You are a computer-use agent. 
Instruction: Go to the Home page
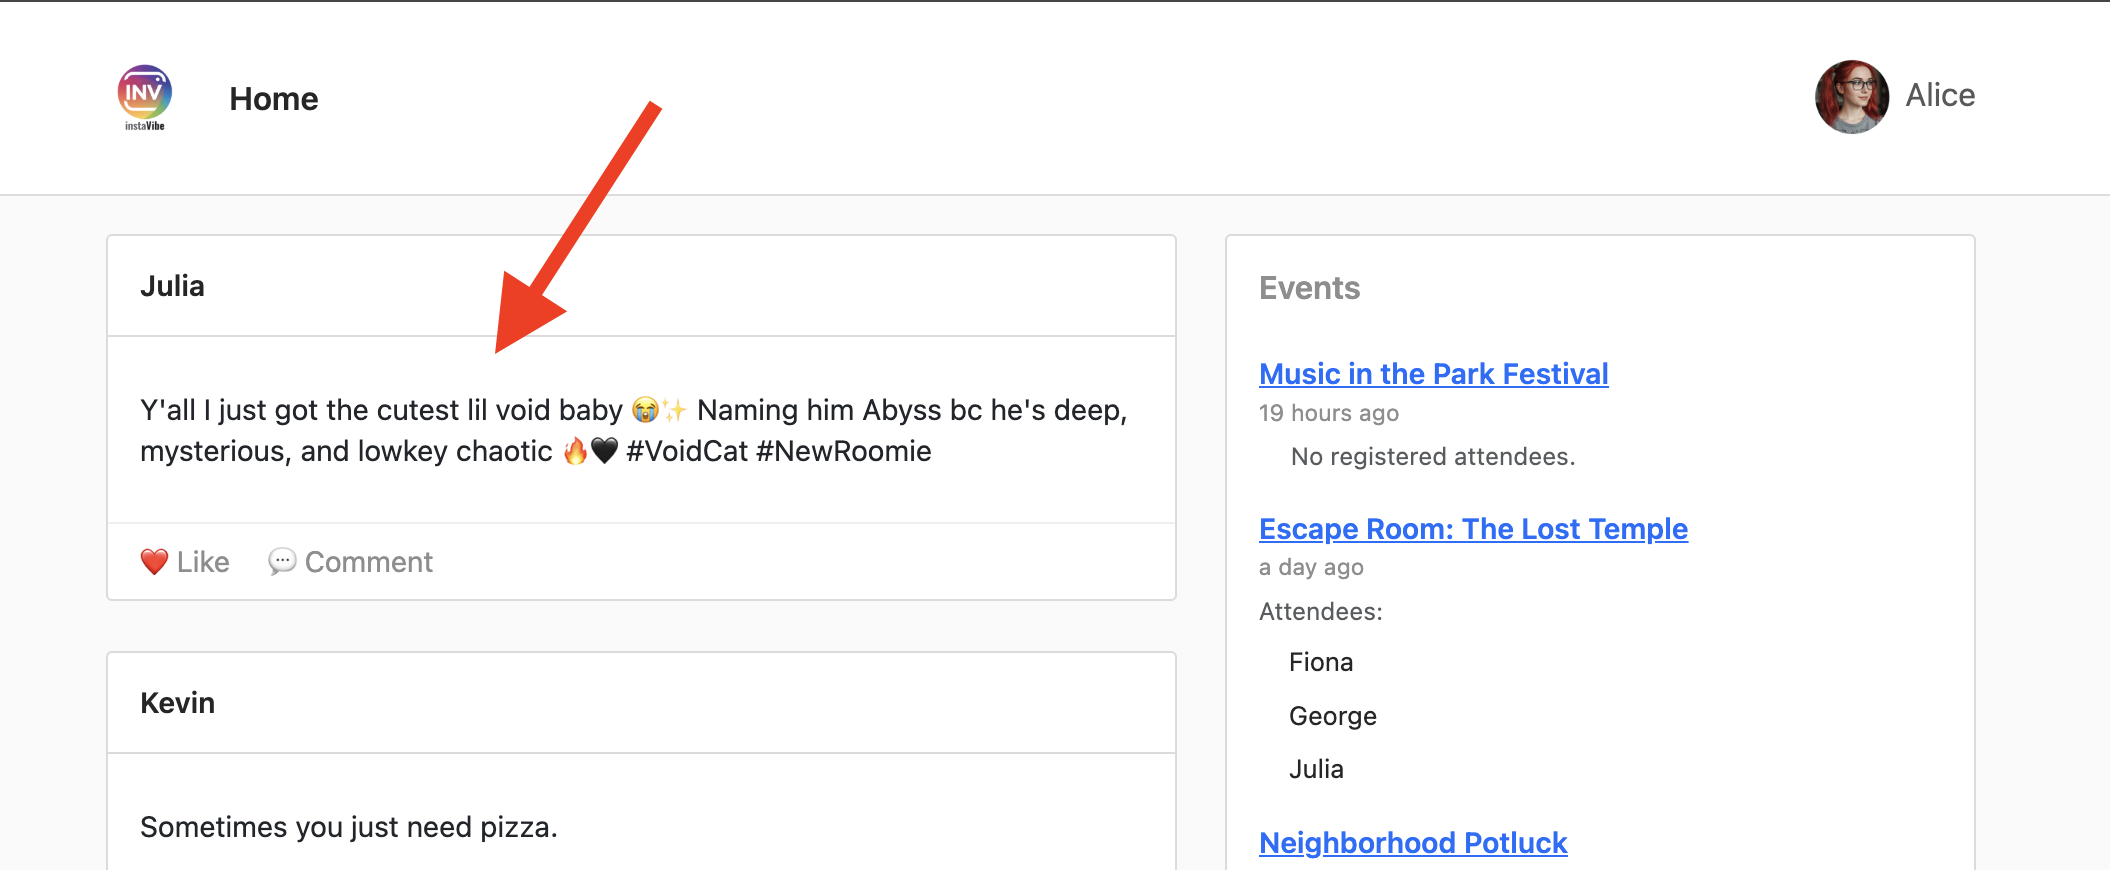pyautogui.click(x=273, y=99)
